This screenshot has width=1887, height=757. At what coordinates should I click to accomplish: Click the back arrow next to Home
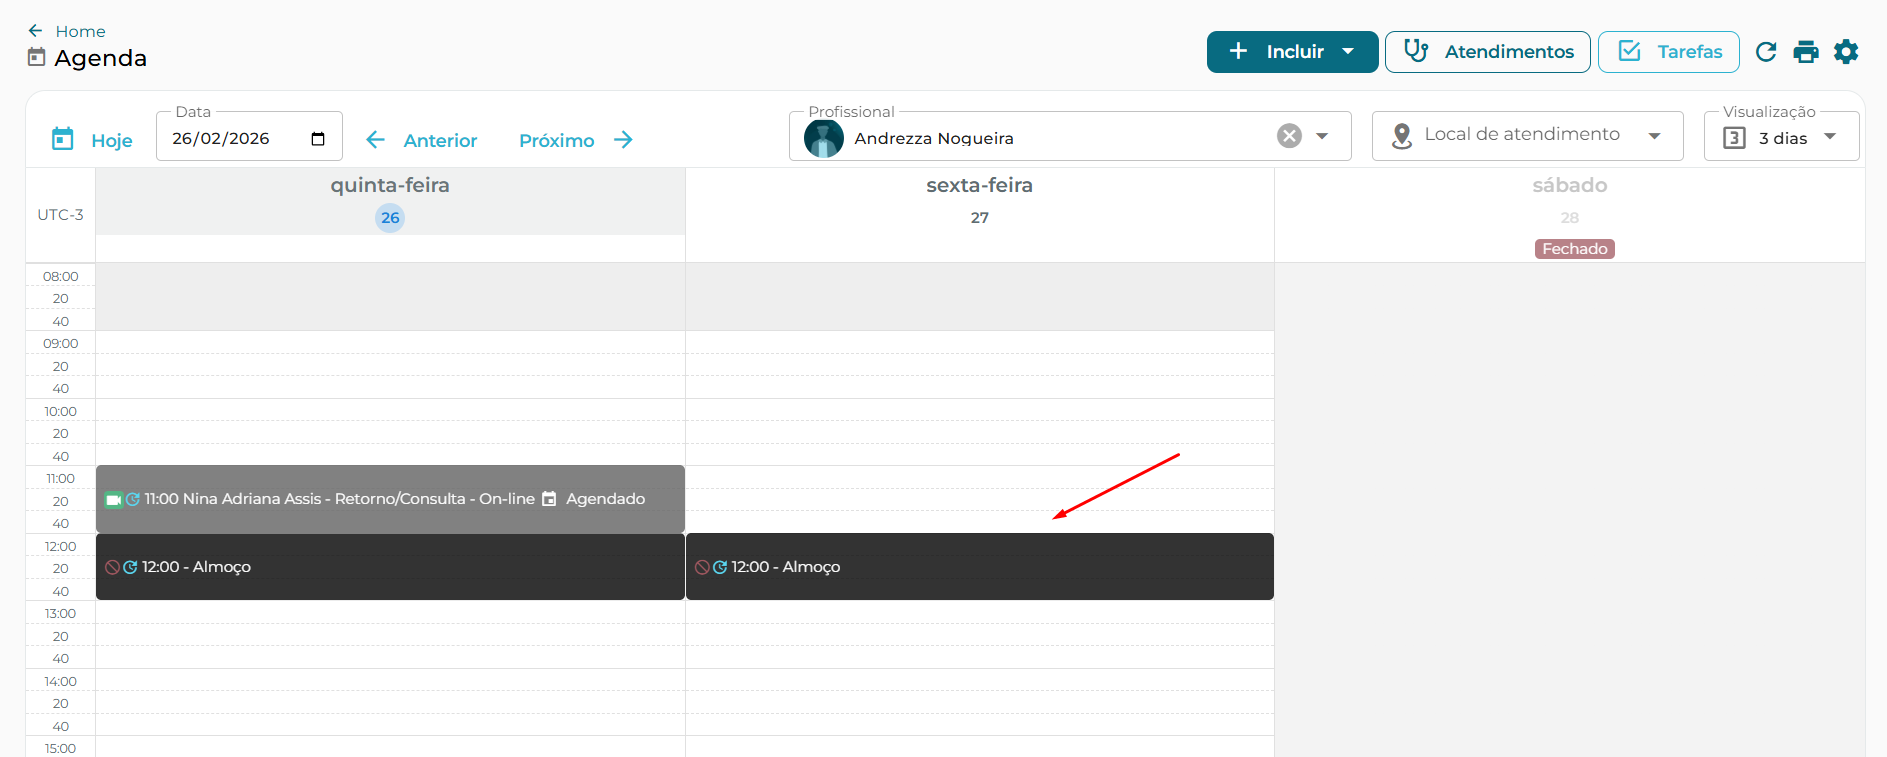tap(36, 31)
